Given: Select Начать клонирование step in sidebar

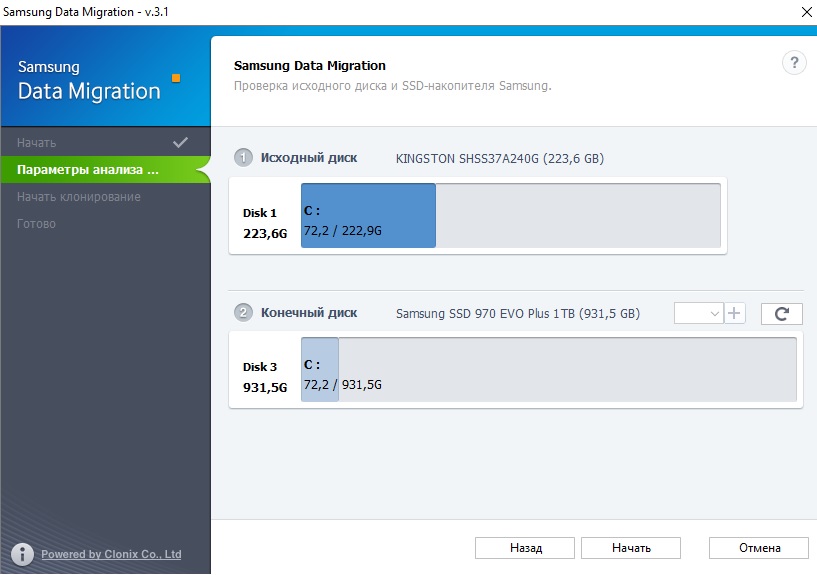Looking at the screenshot, I should click(x=105, y=197).
